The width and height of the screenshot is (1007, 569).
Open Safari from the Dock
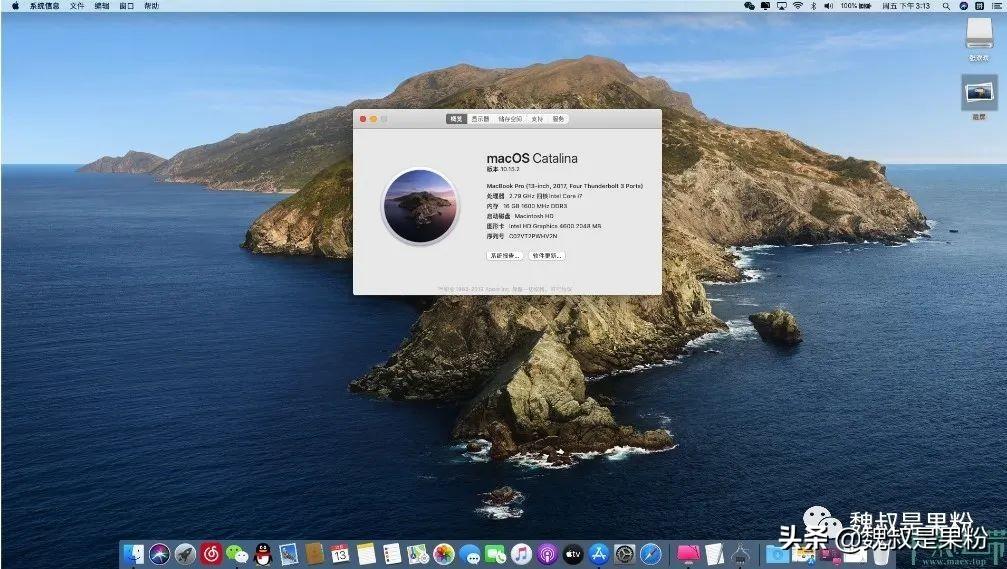(x=651, y=553)
